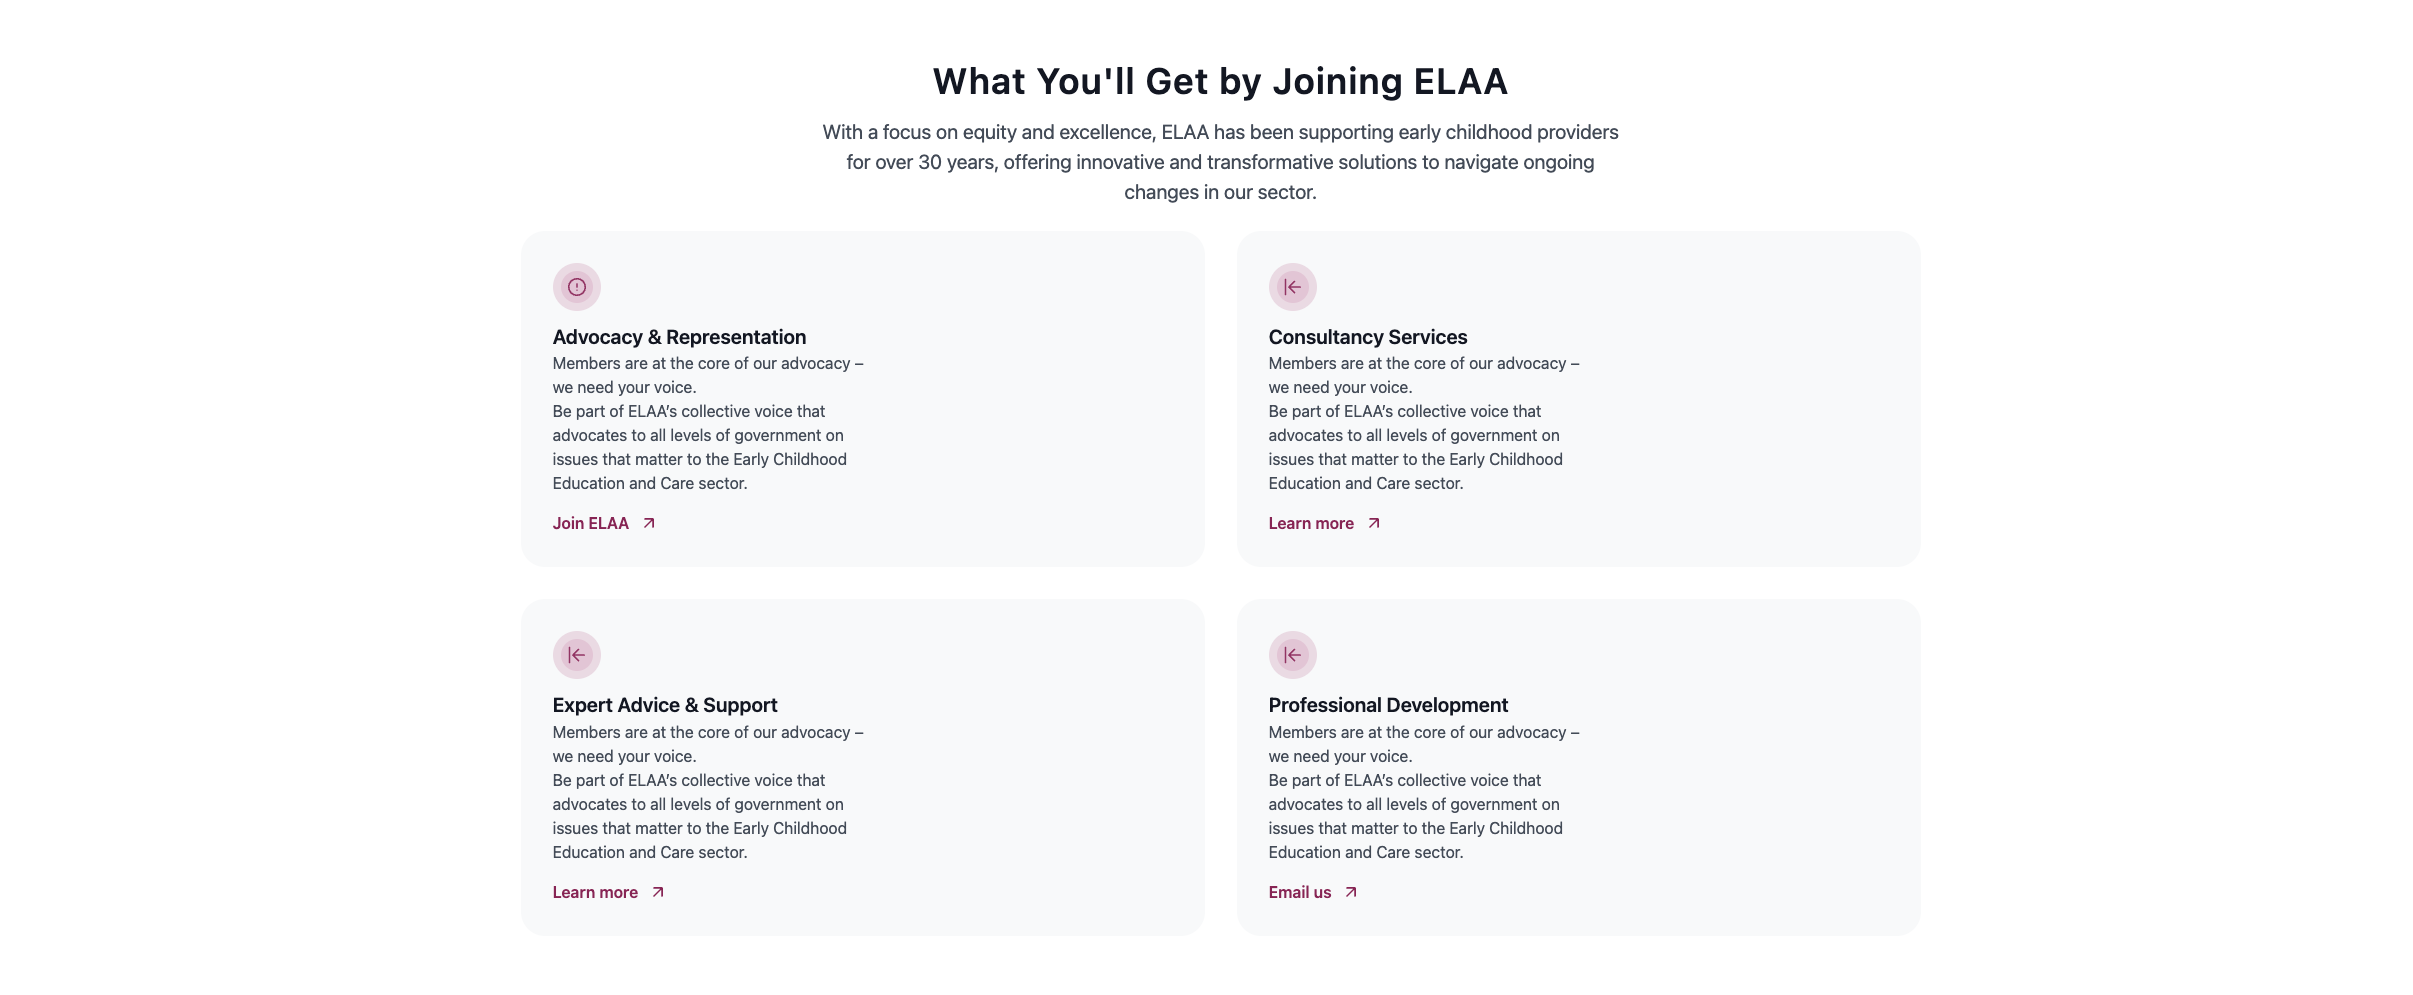Select the Professional Development heading
Image resolution: width=2413 pixels, height=995 pixels.
[x=1388, y=705]
